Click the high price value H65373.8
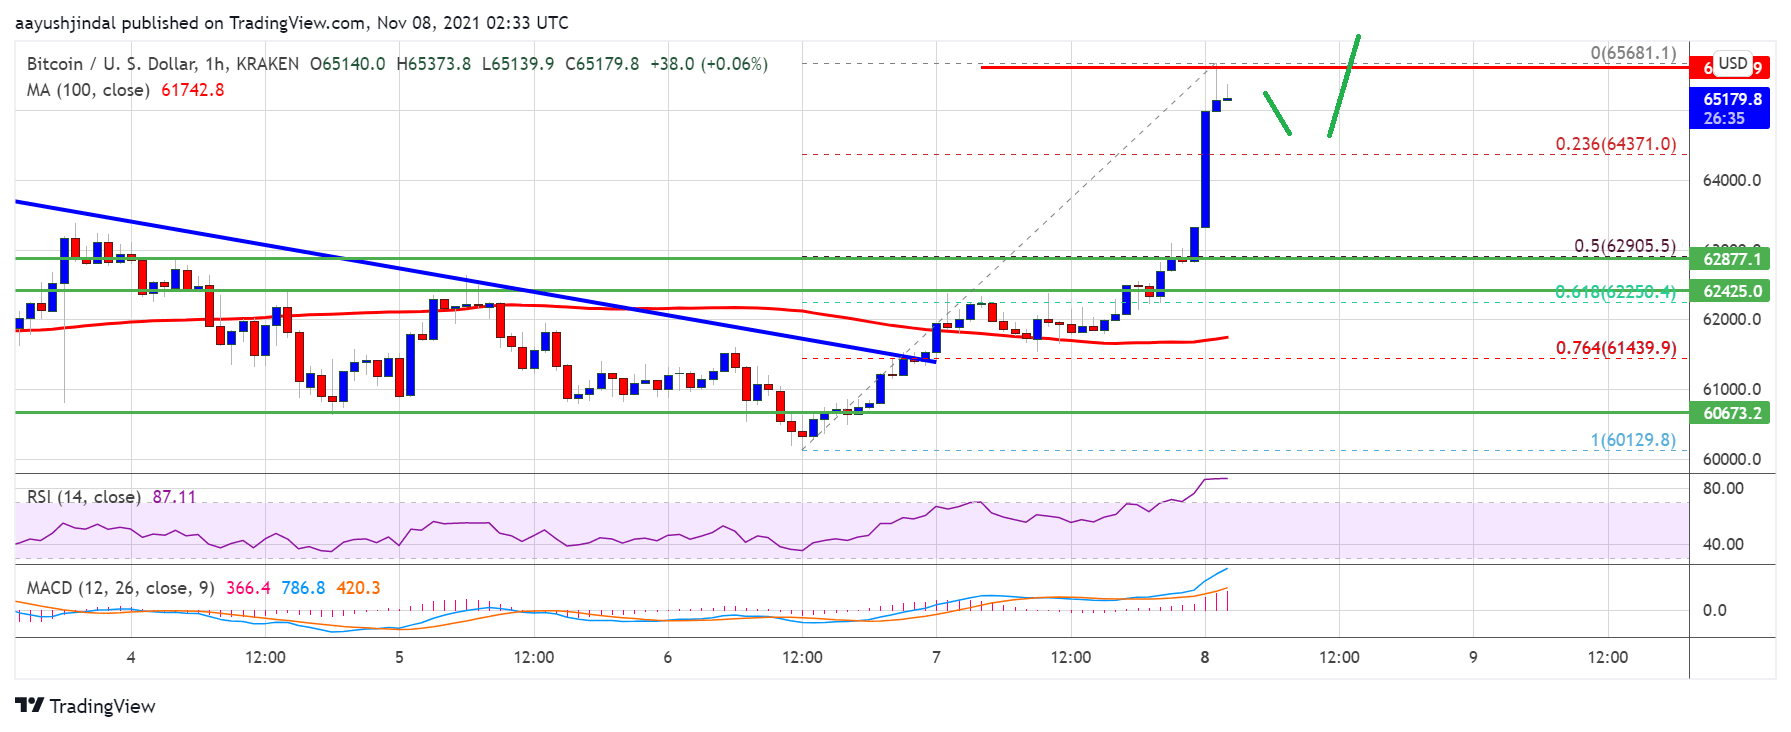Screen dimensions: 1791x732 433,64
